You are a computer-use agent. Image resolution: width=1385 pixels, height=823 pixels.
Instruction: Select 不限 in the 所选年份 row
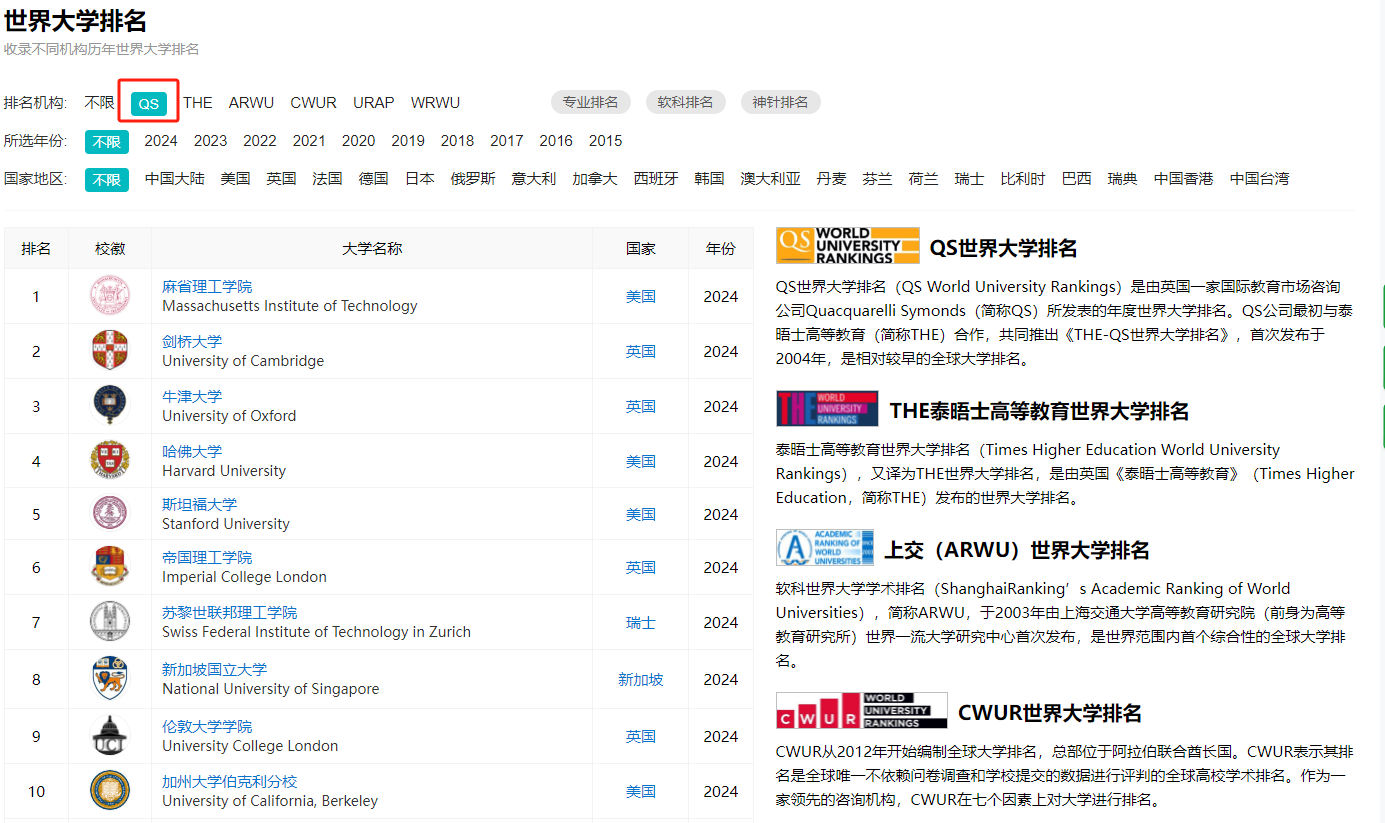pos(106,141)
